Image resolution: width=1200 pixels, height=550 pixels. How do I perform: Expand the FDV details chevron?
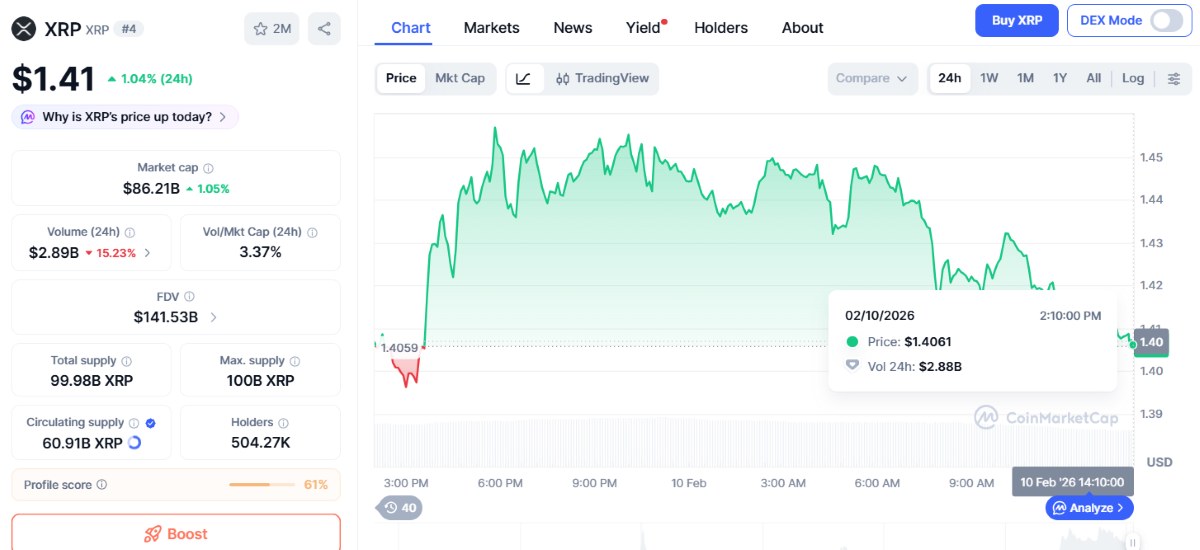point(213,317)
